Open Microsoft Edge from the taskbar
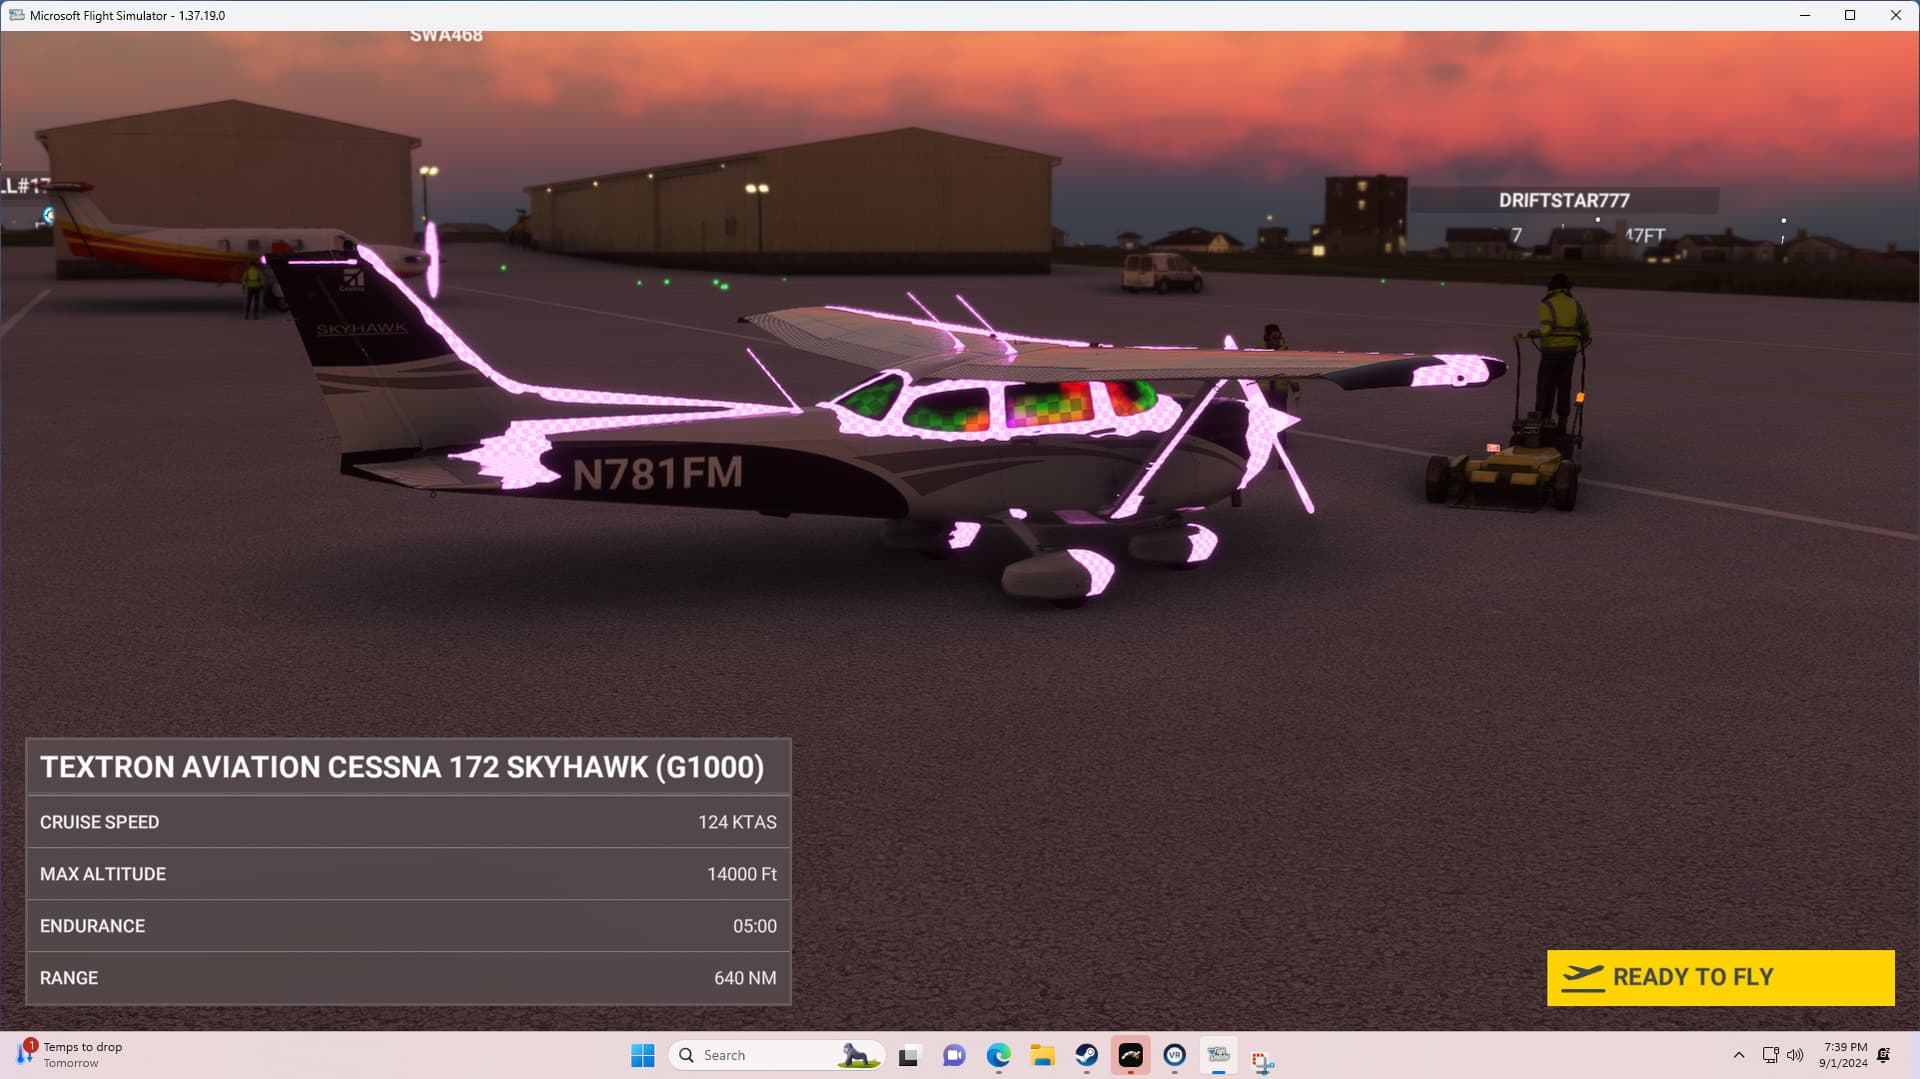 click(x=997, y=1055)
